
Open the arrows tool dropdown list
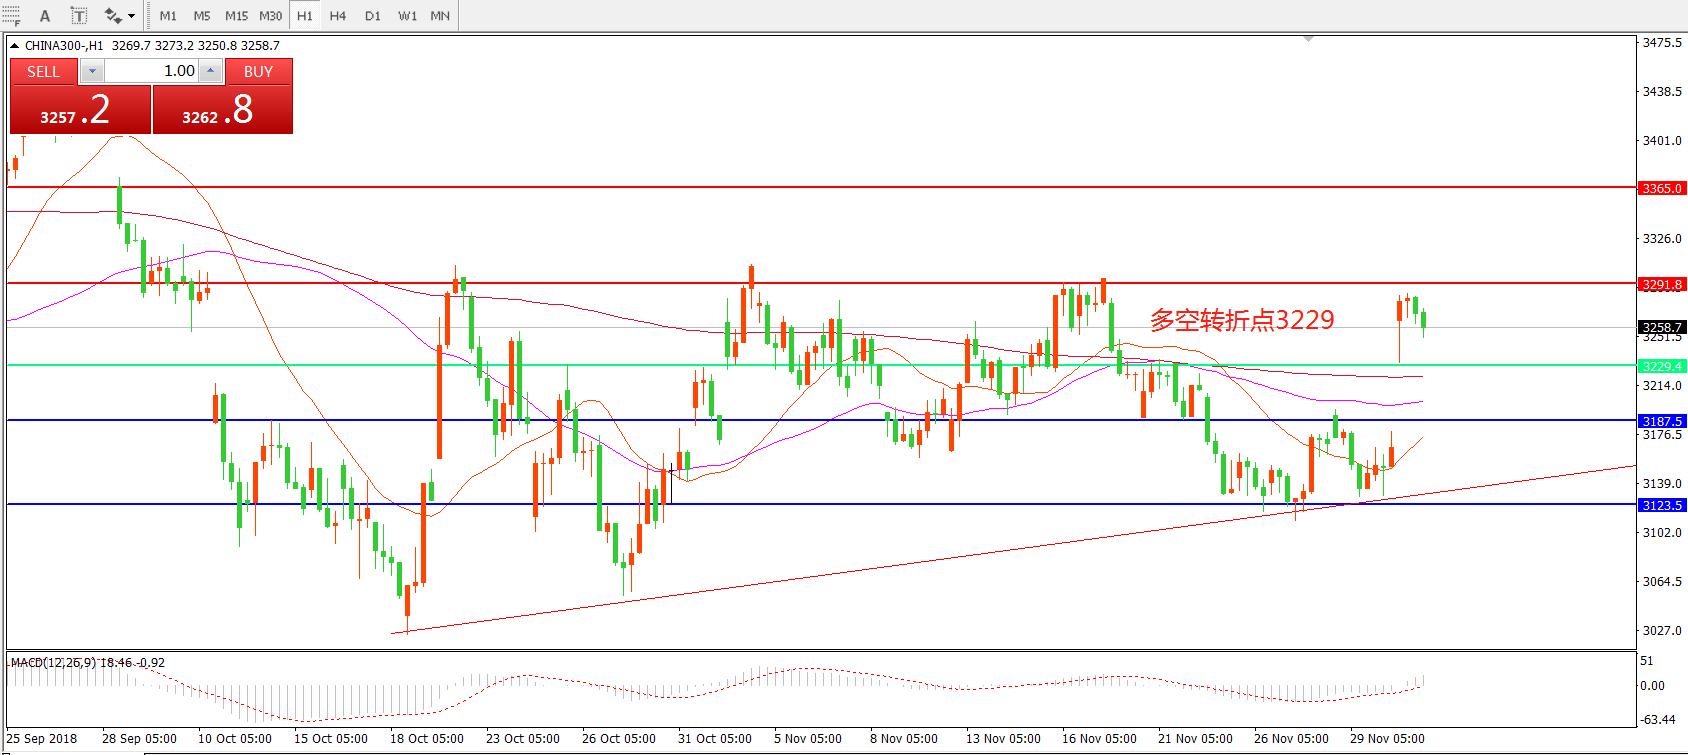coord(132,16)
